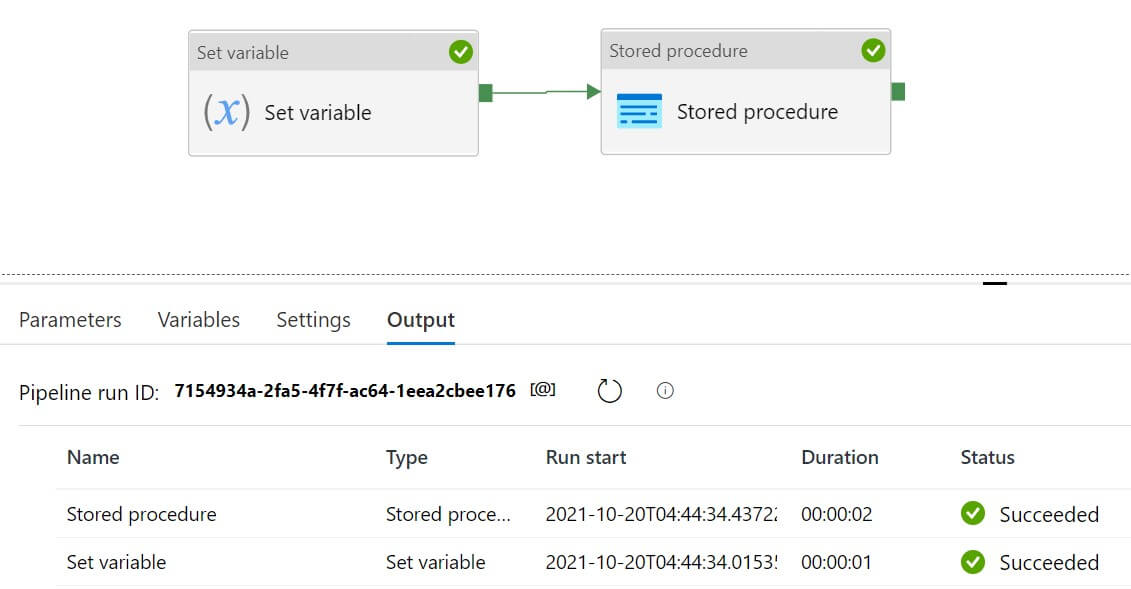The height and width of the screenshot is (589, 1131).
Task: Click the Stored procedure node's green output connector
Action: tap(898, 92)
